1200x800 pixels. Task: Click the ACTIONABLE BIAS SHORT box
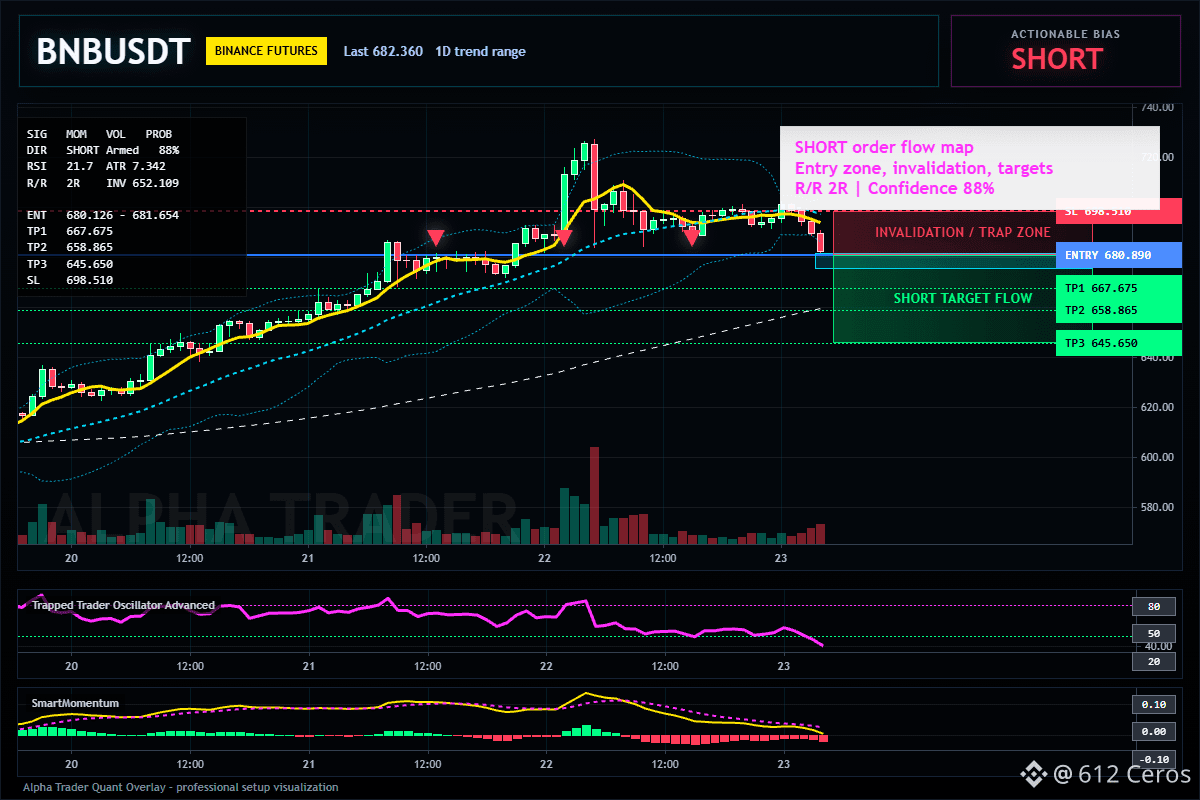pos(1065,51)
